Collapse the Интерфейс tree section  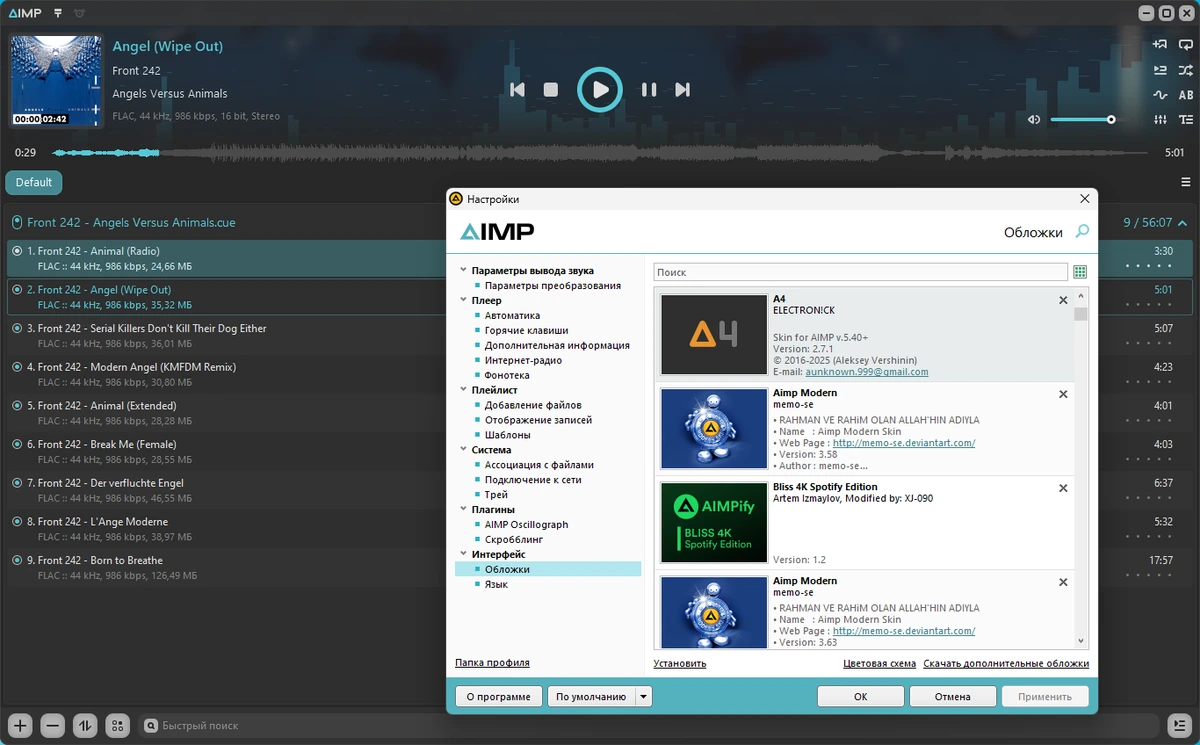pyautogui.click(x=463, y=554)
